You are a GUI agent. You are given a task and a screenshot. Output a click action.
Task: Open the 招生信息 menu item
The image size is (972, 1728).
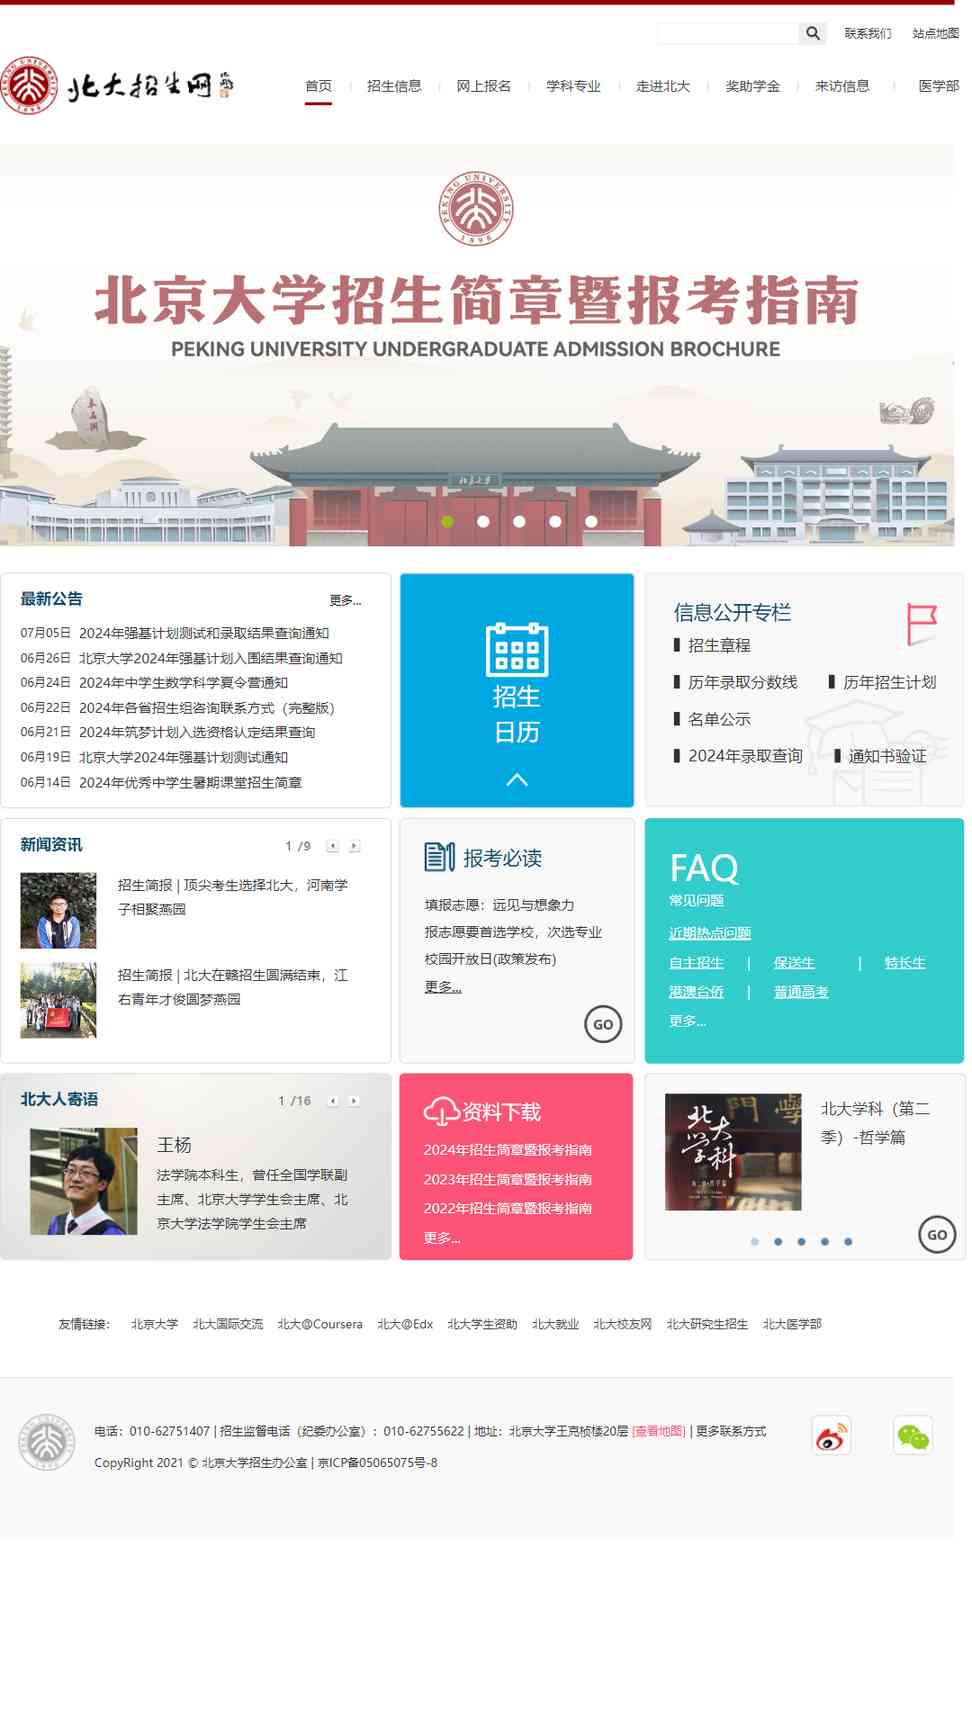click(394, 86)
